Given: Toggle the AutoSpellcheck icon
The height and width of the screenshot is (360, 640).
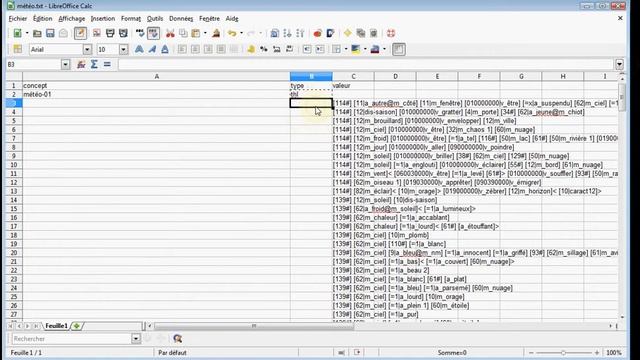Looking at the screenshot, I should pyautogui.click(x=153, y=33).
